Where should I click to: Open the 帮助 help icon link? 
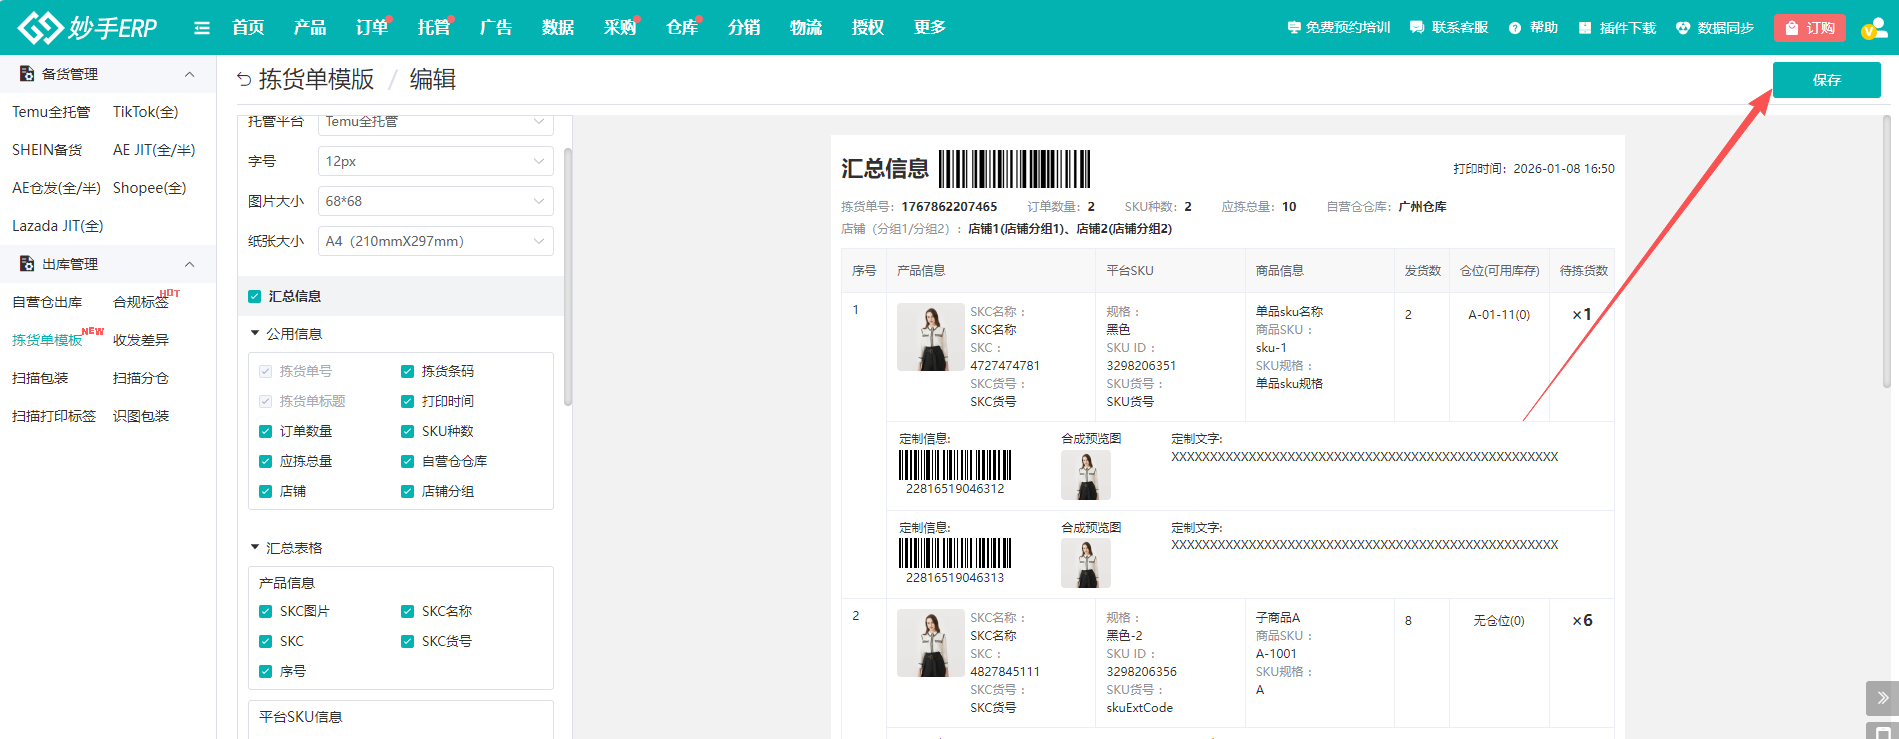coord(1515,28)
